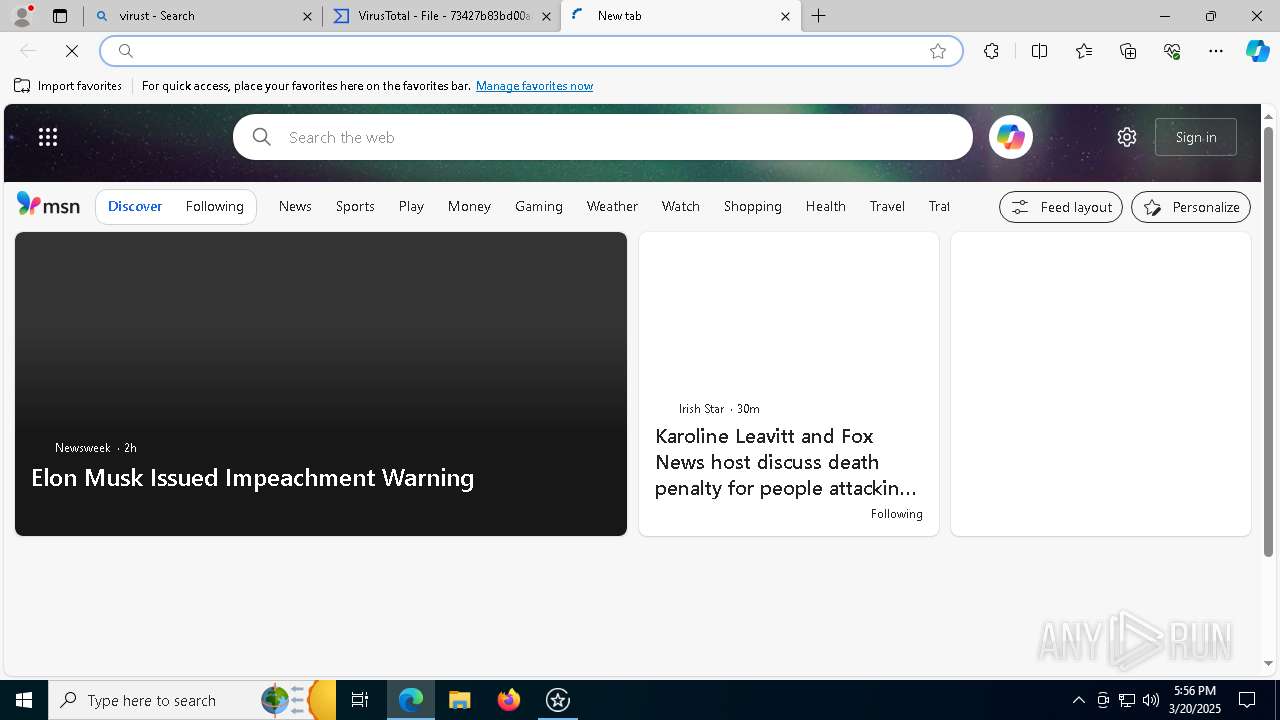The width and height of the screenshot is (1280, 720).
Task: Open the Play category
Action: click(x=411, y=206)
